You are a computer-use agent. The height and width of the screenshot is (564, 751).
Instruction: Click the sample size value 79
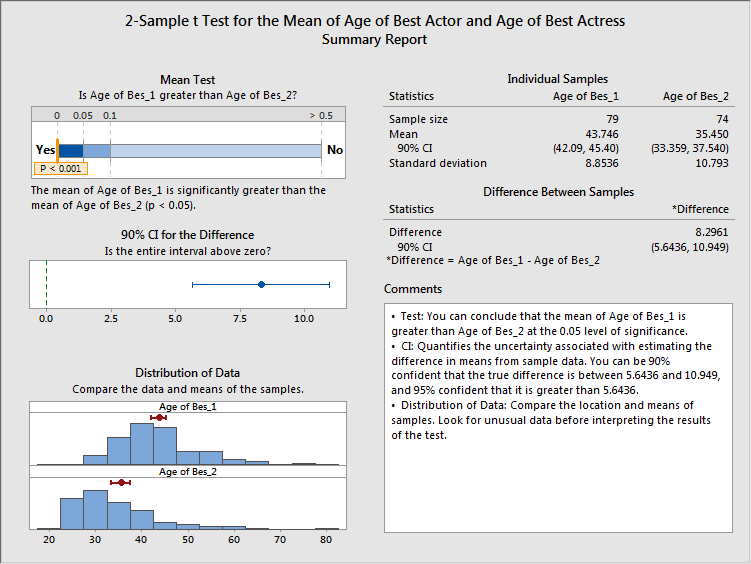click(x=611, y=118)
